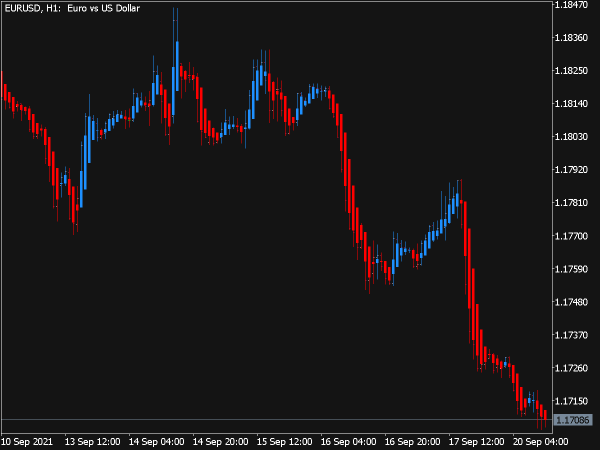Click the 14 Sep 04:00 time label
The image size is (600, 450).
coord(156,442)
